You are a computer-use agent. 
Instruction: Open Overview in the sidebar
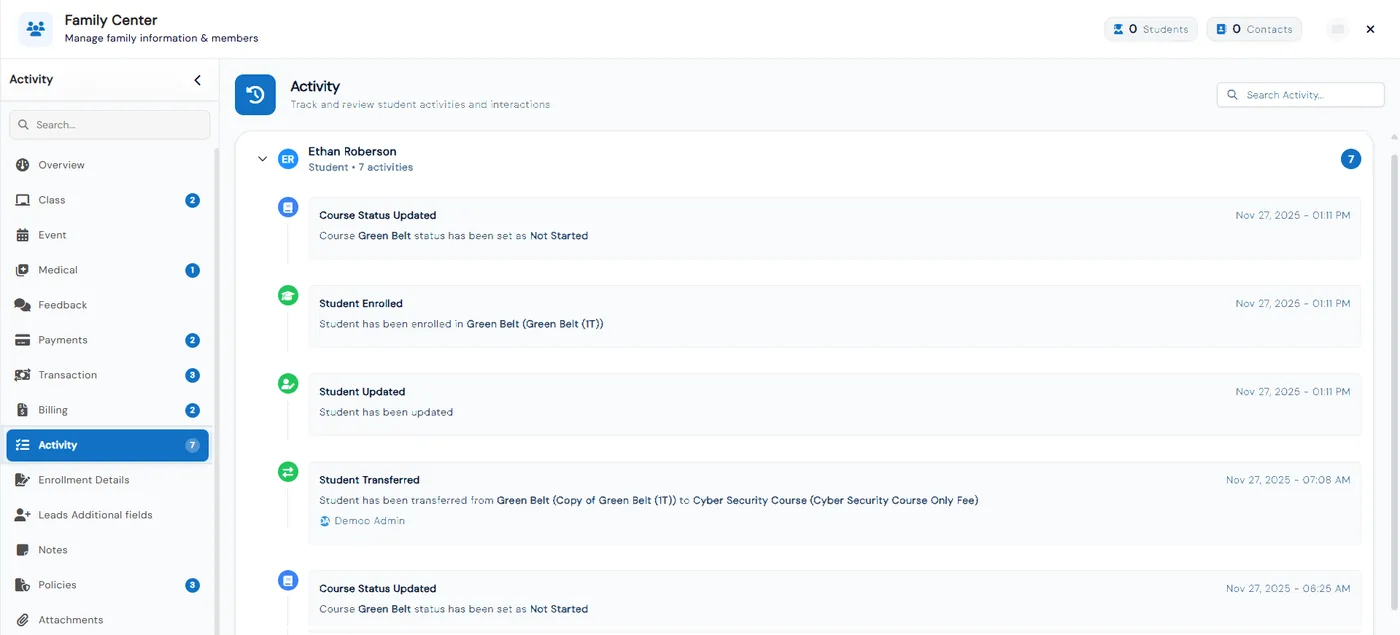[x=108, y=165]
